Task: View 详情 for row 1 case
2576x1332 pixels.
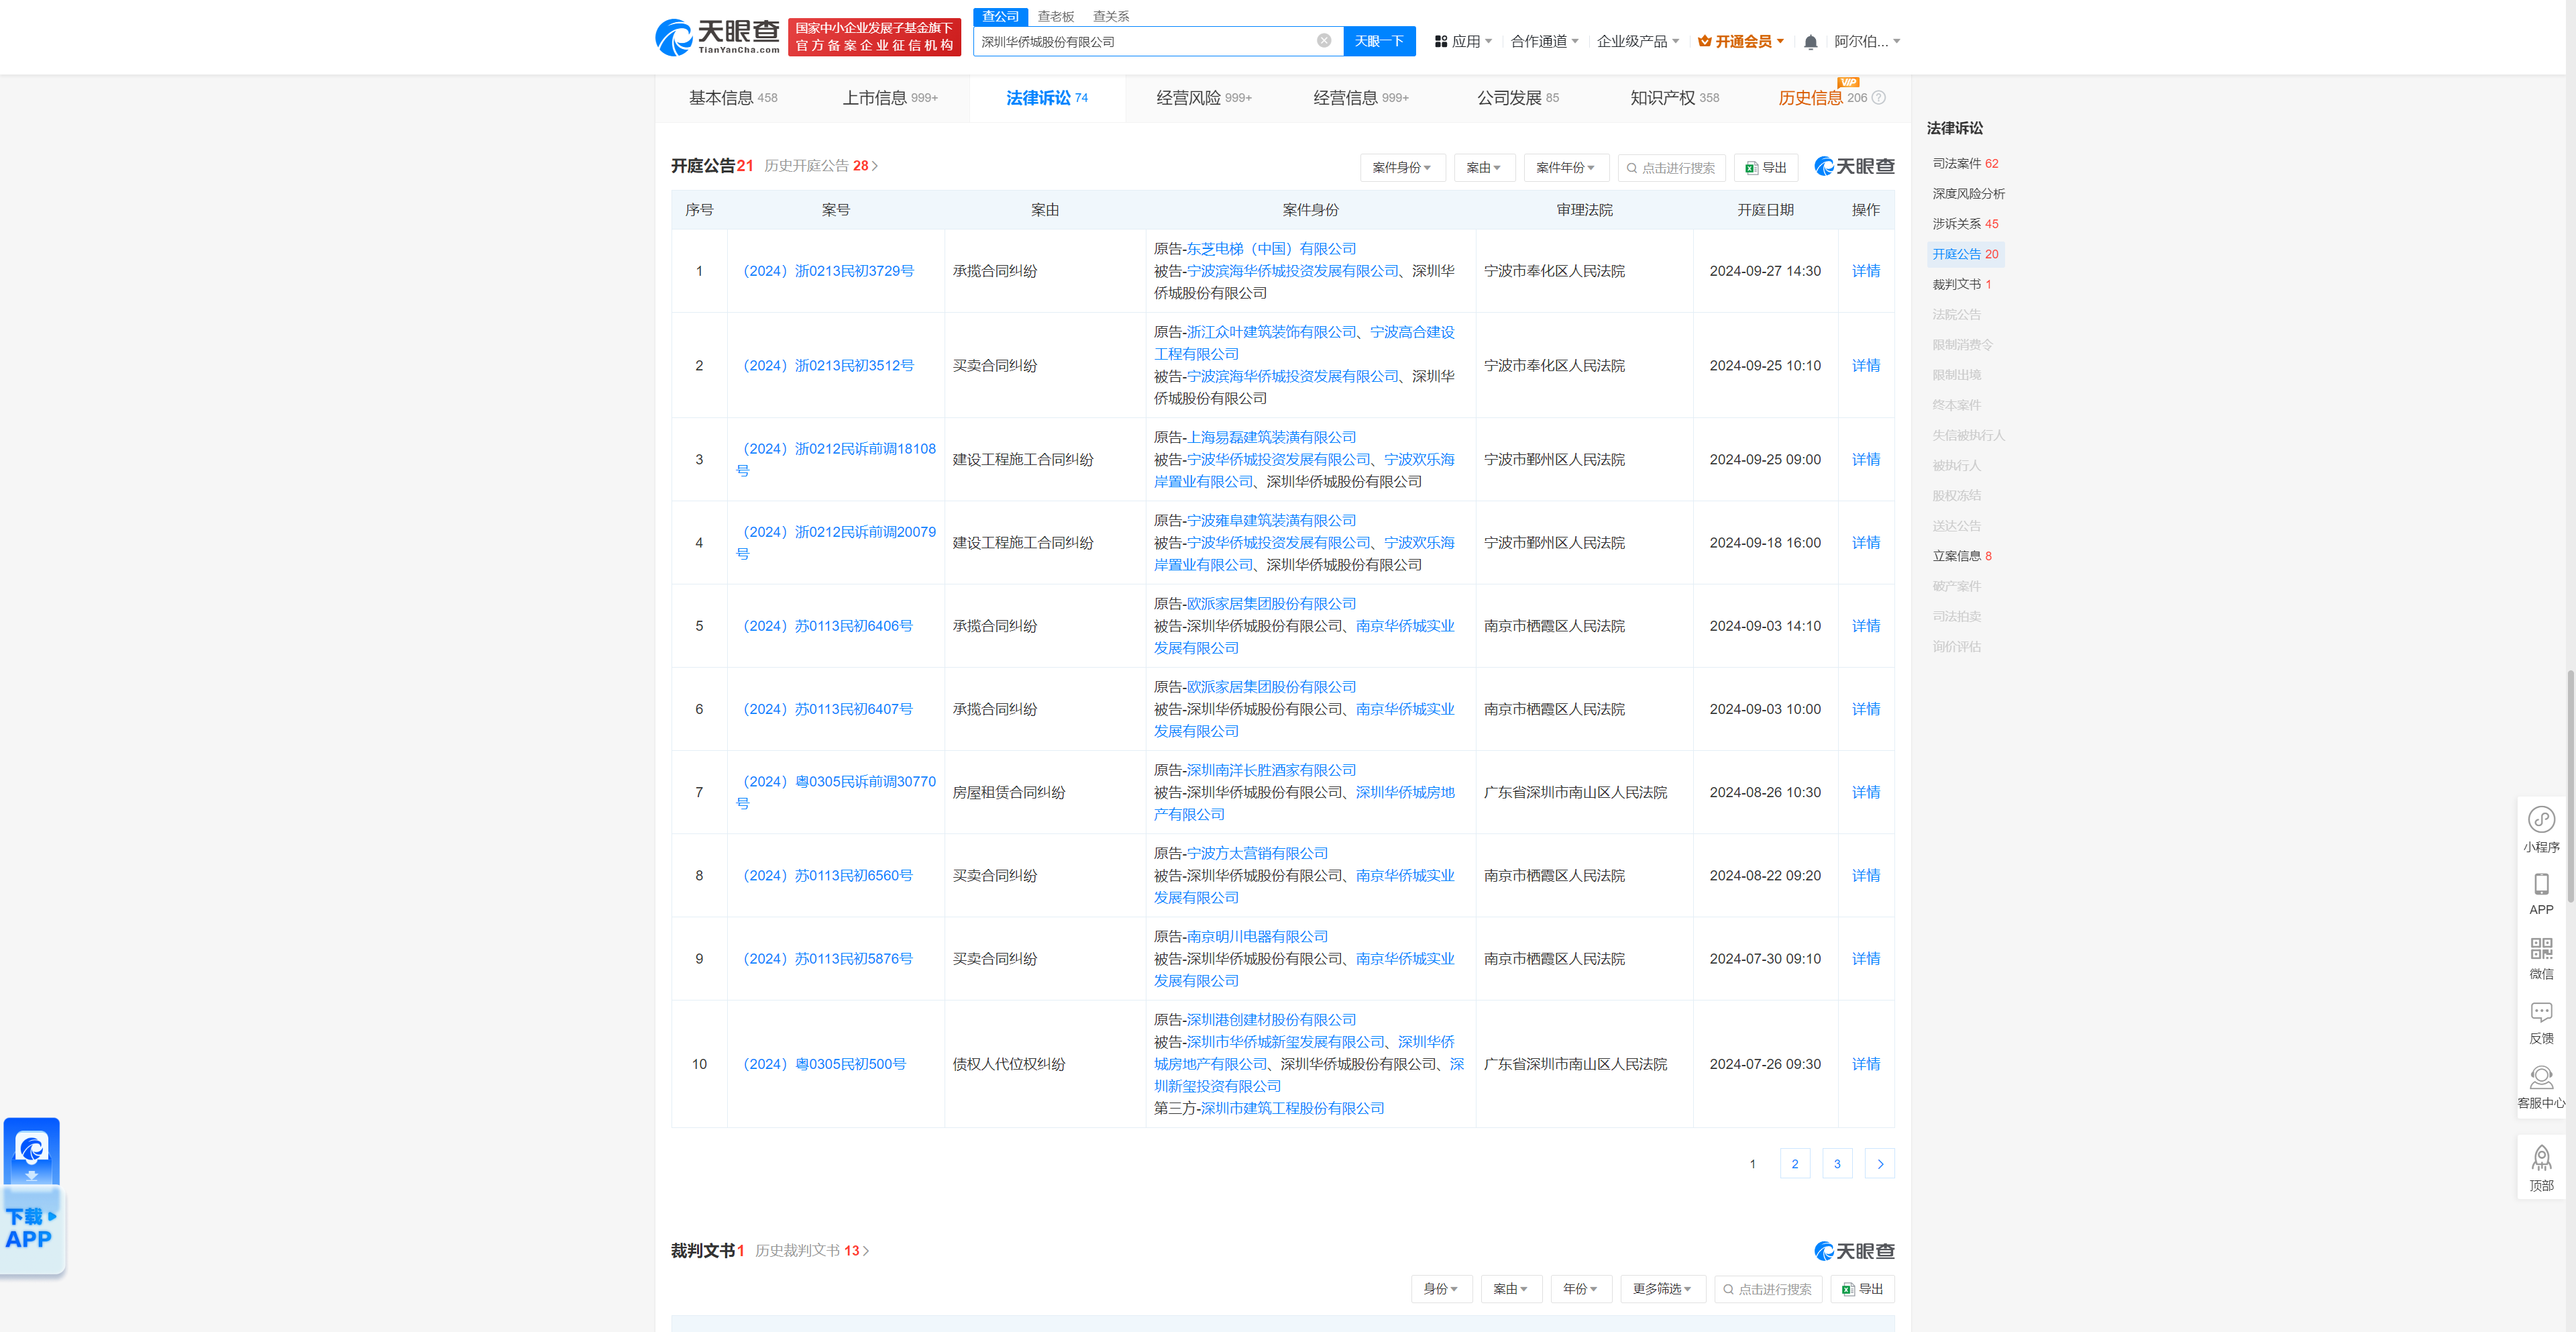Action: [x=1865, y=271]
